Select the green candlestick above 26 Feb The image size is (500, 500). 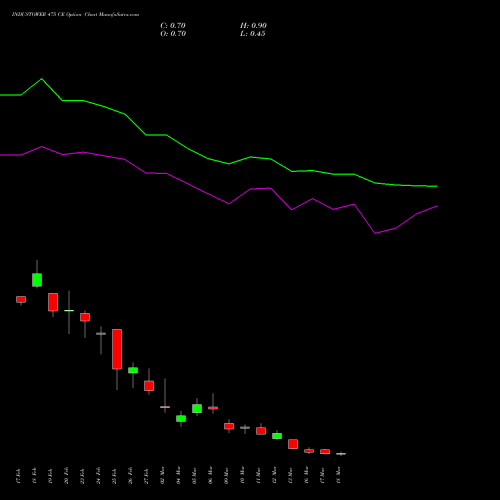[133, 370]
